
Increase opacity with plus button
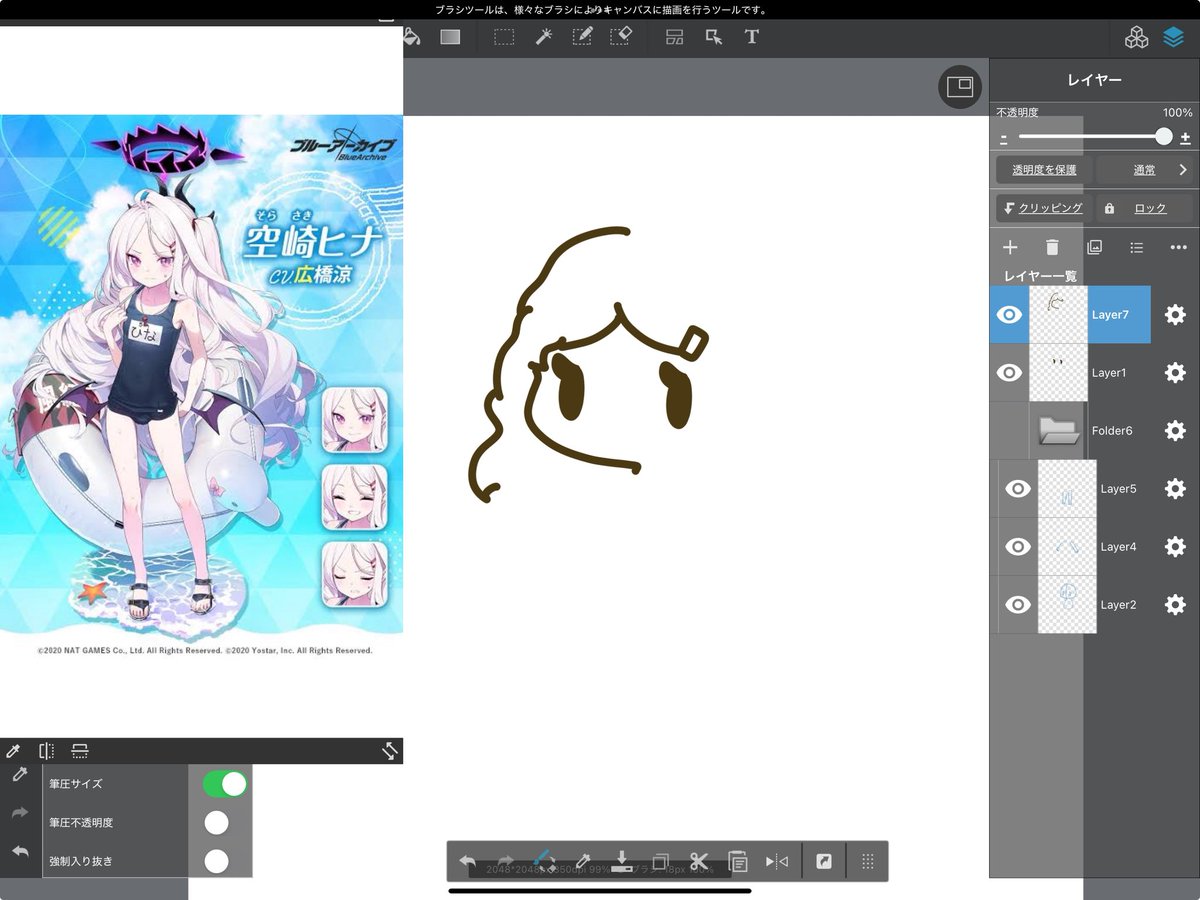tap(1185, 138)
